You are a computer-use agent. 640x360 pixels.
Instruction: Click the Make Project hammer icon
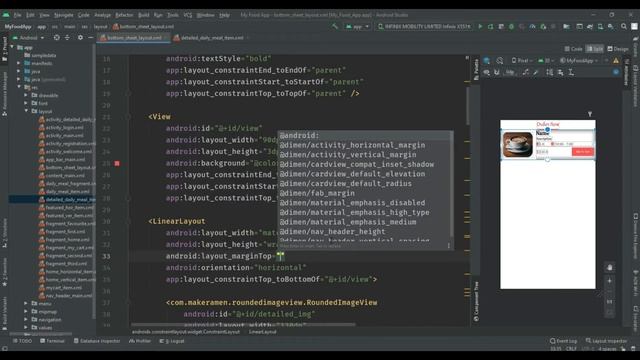click(x=335, y=27)
